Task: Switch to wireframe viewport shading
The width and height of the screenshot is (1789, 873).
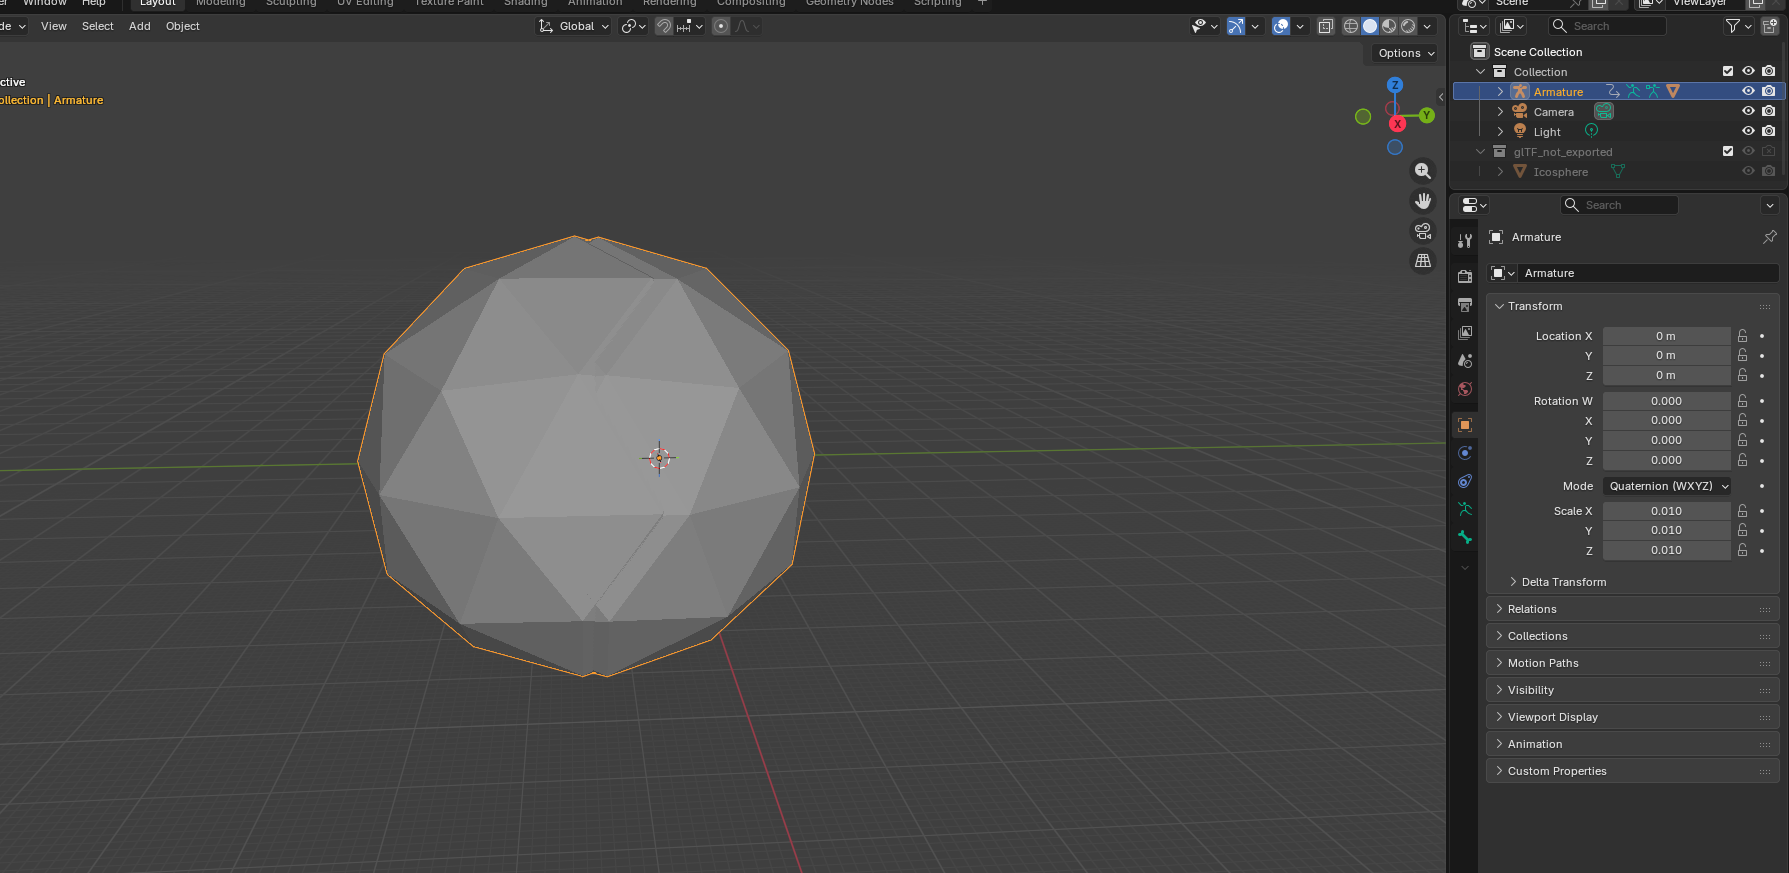Action: pos(1351,26)
